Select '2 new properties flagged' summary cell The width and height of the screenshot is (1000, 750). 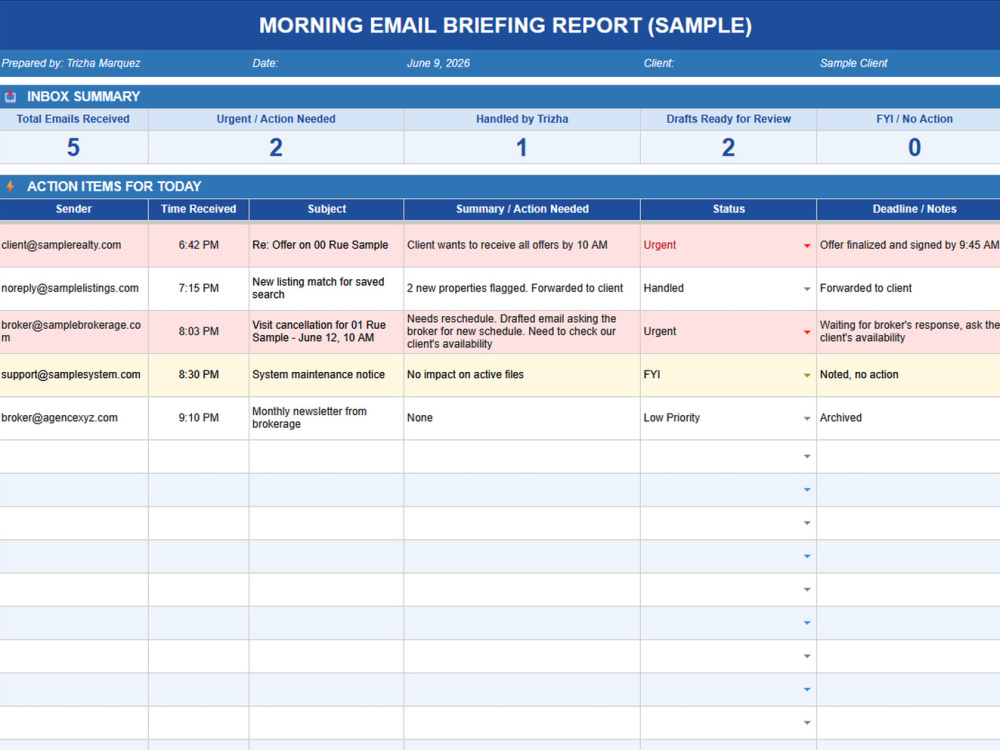(x=522, y=289)
